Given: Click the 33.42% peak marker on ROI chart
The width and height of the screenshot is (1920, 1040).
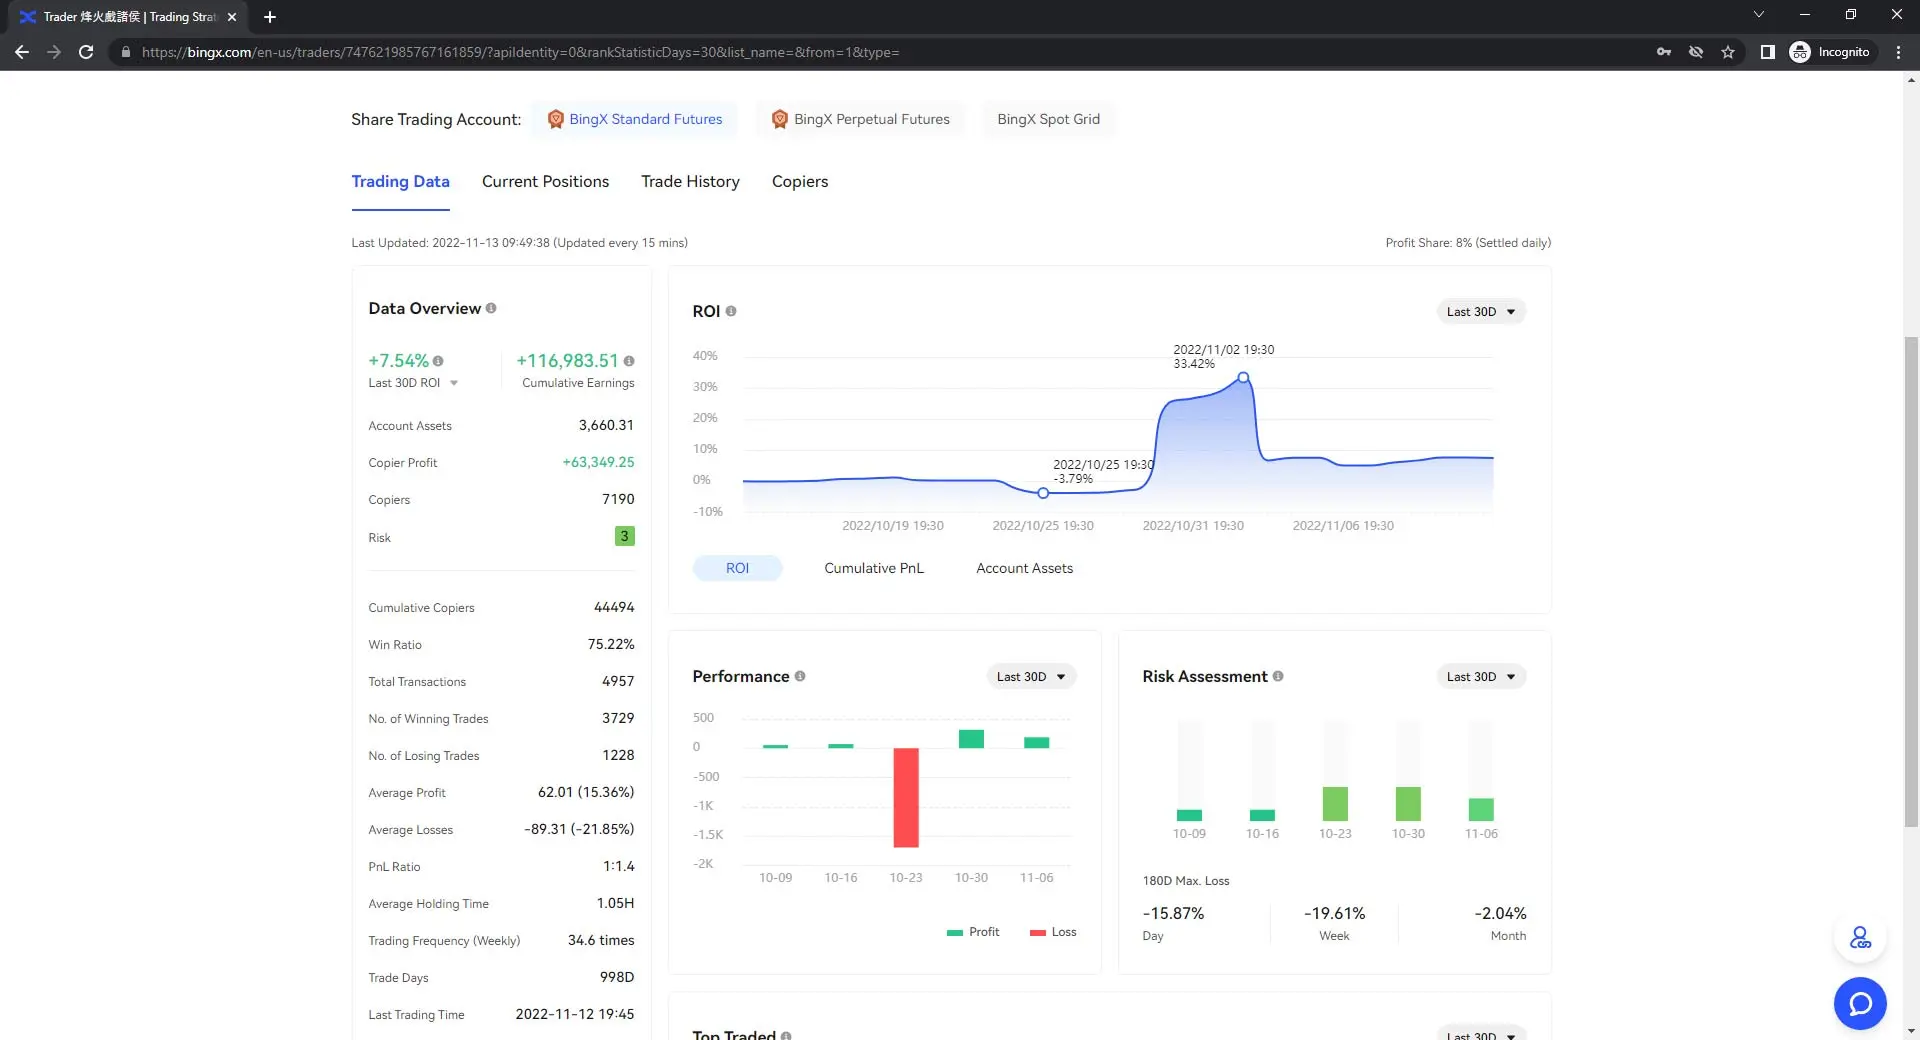Looking at the screenshot, I should (1243, 377).
